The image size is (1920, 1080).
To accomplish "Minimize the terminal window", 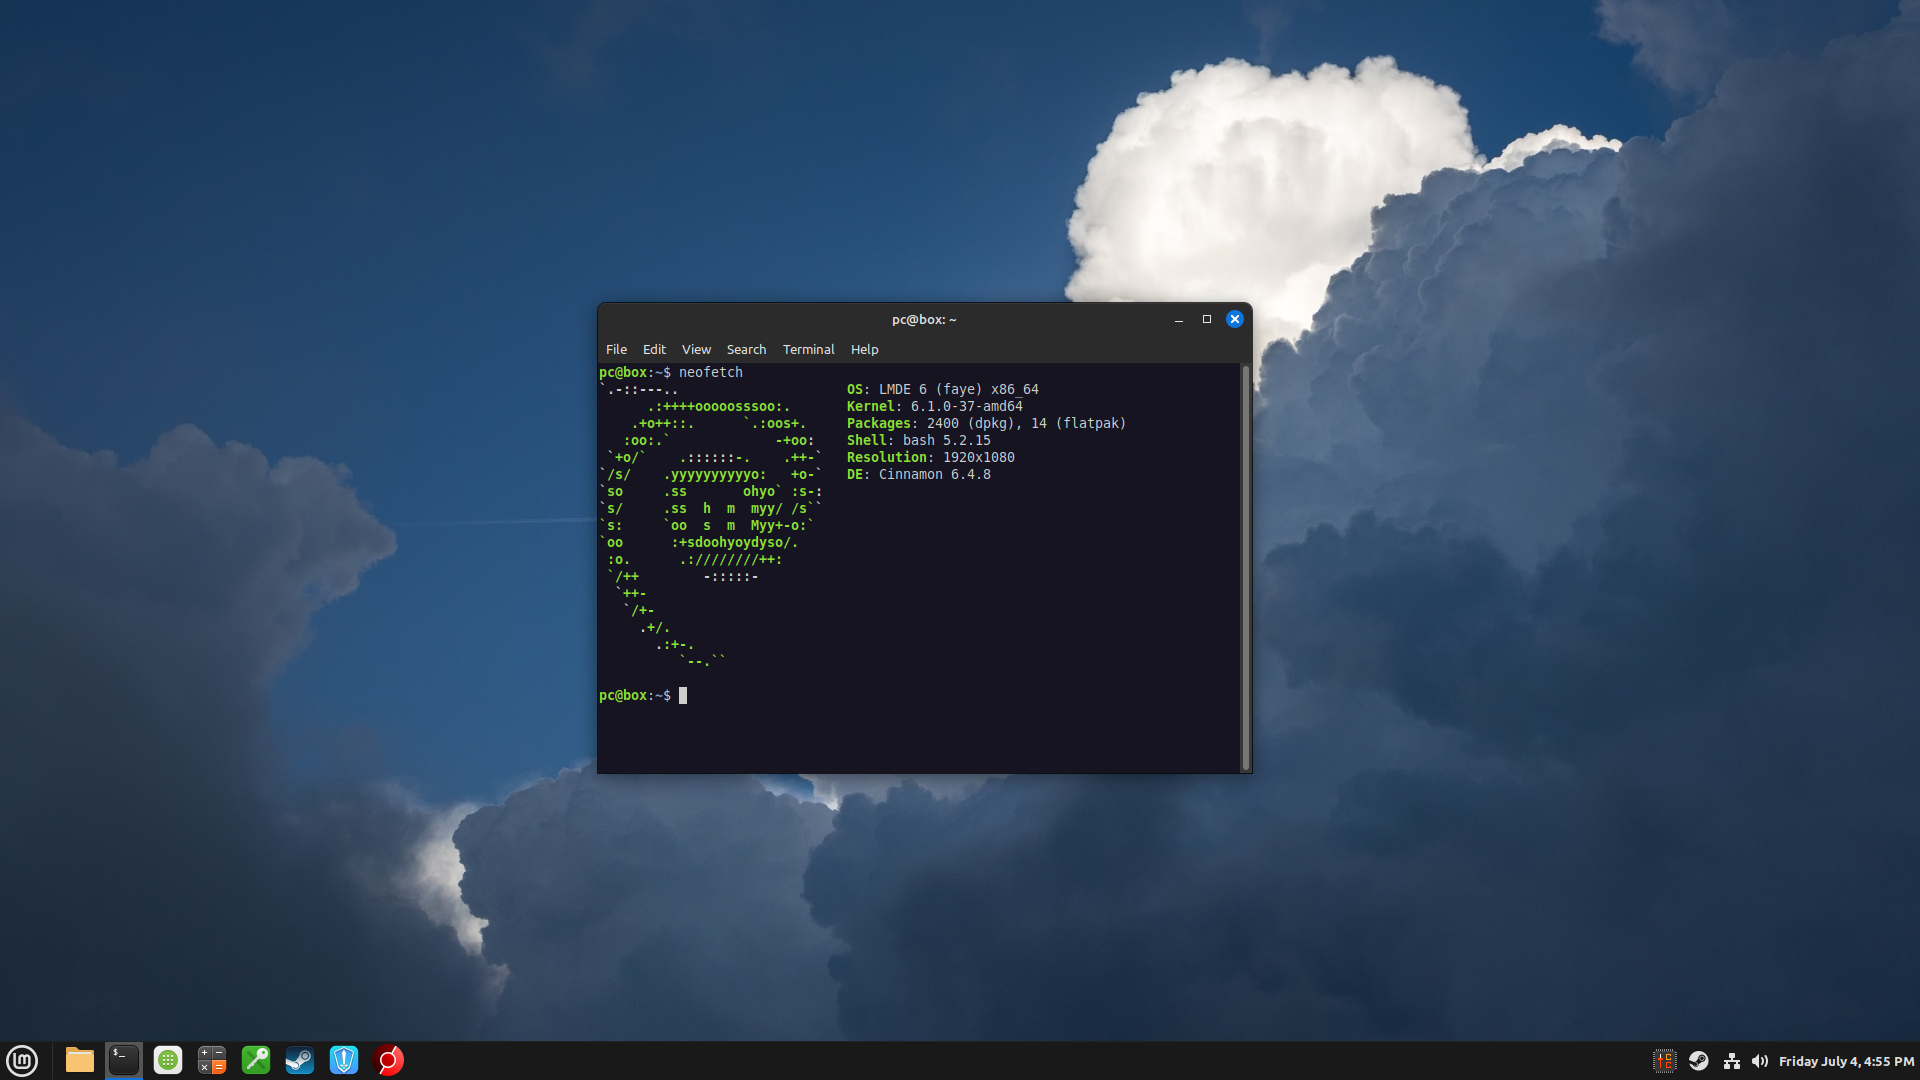I will pyautogui.click(x=1179, y=319).
